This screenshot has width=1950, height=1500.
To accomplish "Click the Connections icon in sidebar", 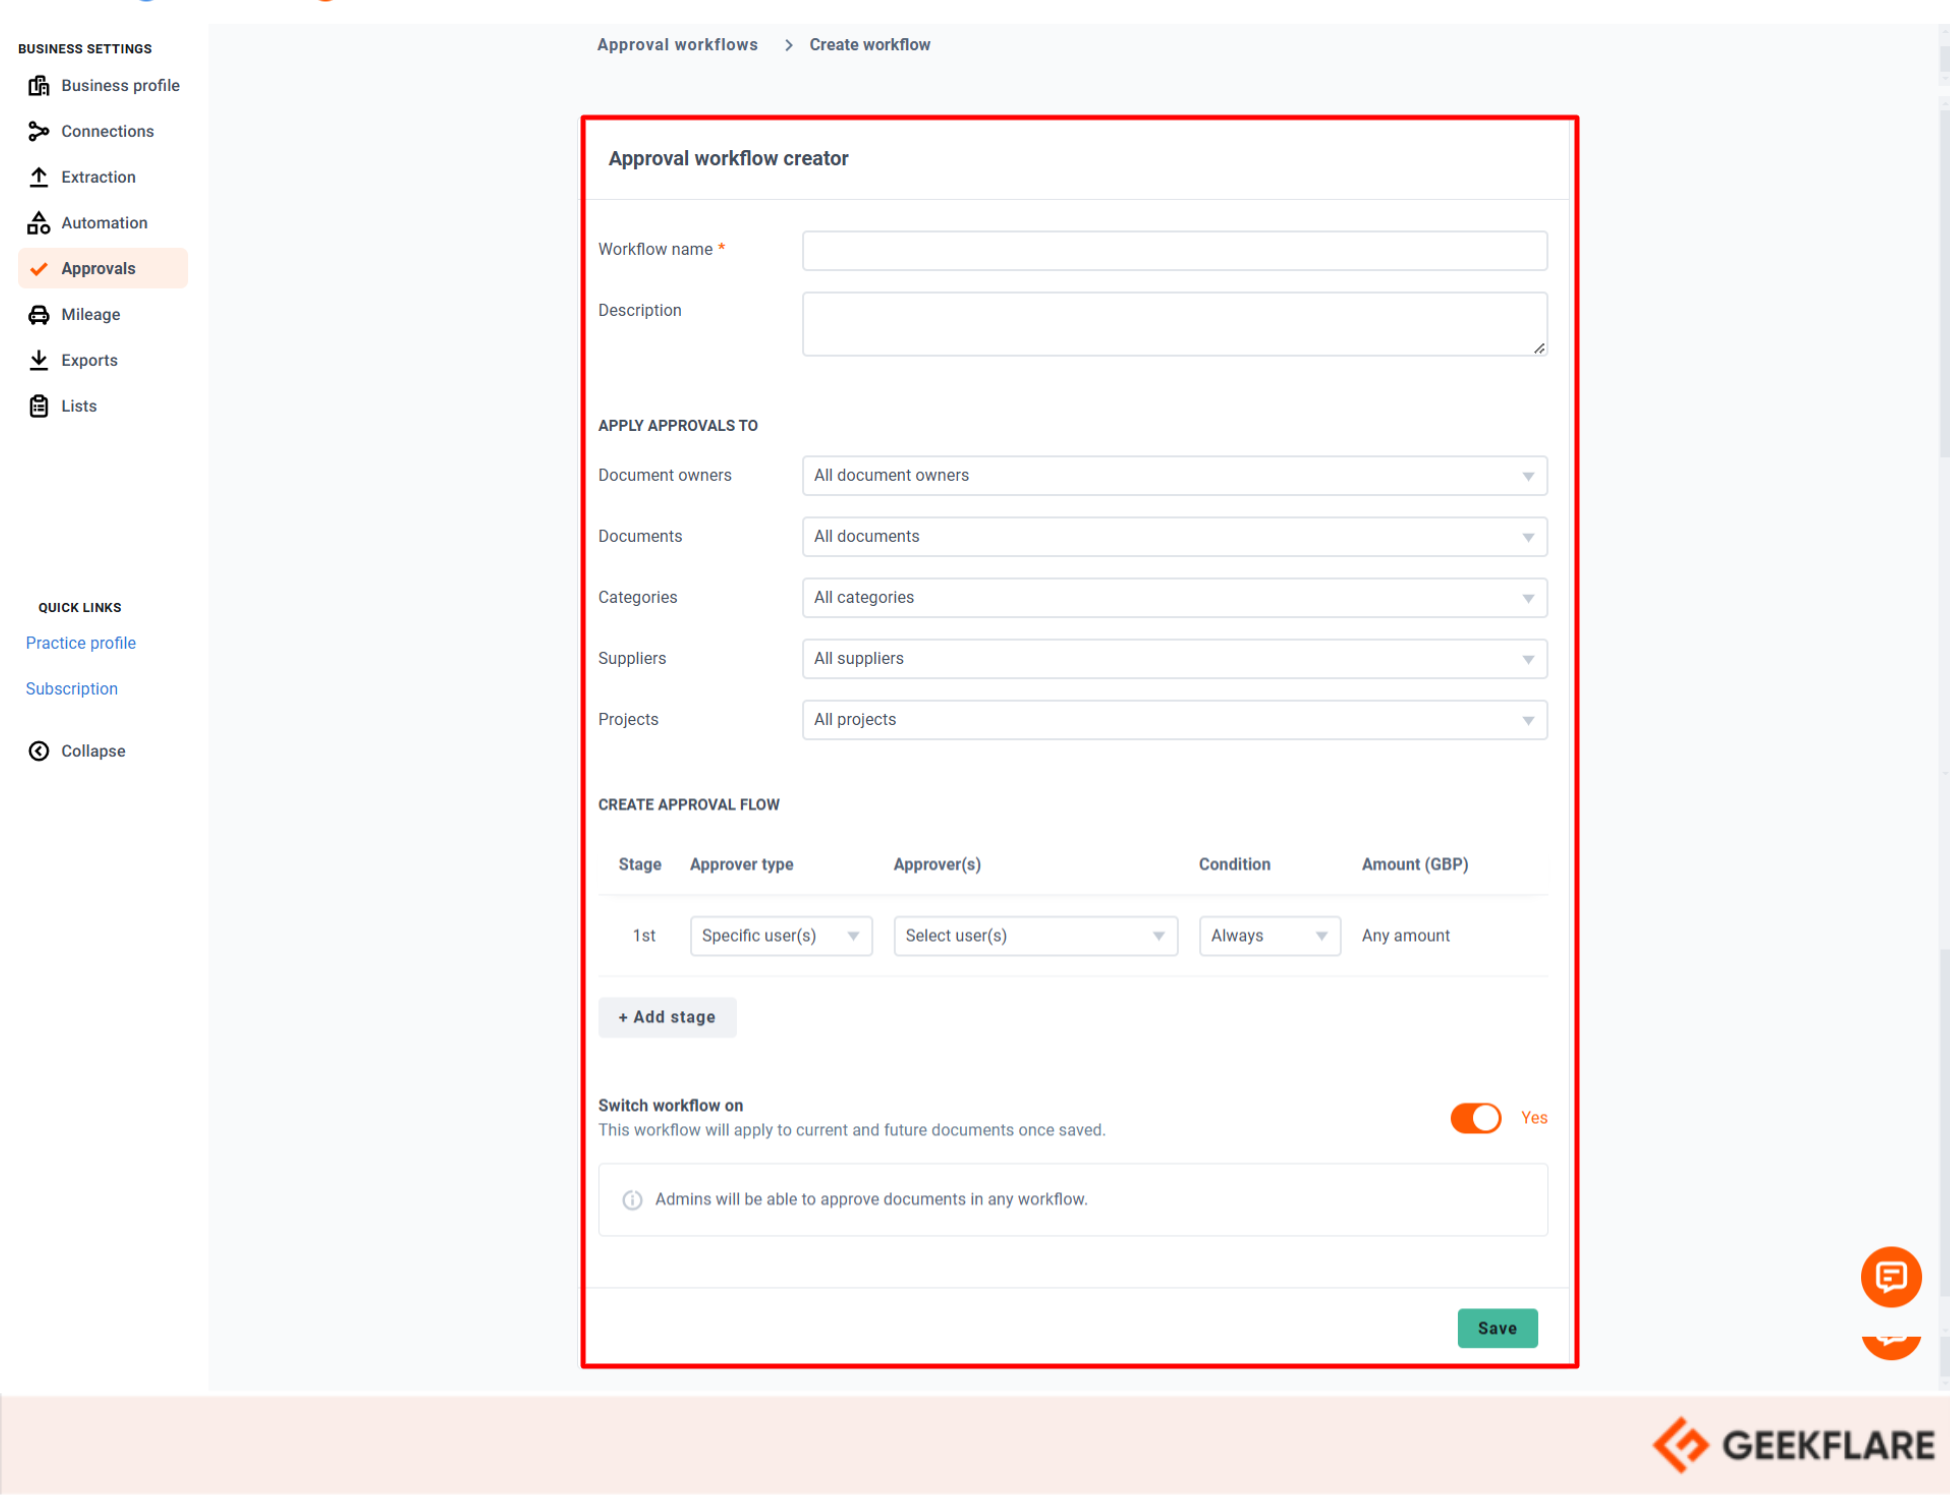I will point(39,132).
